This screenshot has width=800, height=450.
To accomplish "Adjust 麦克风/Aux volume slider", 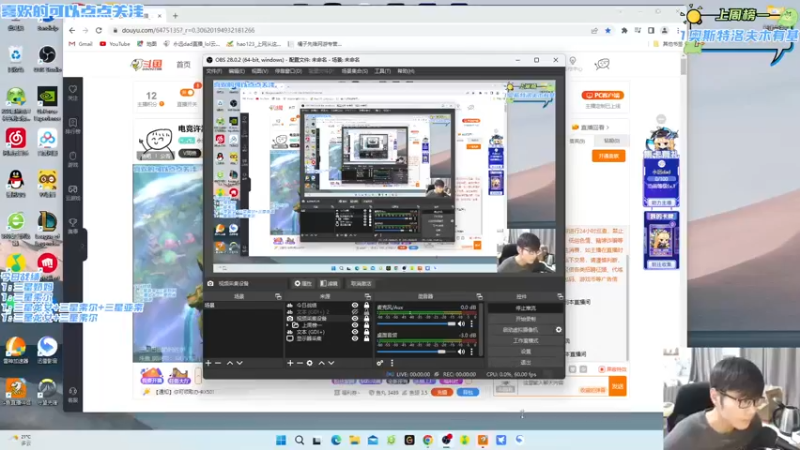I will pos(416,324).
